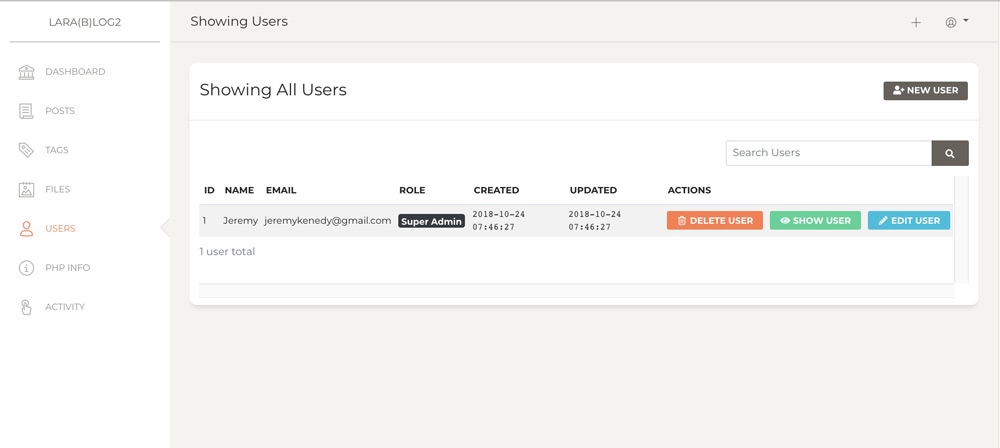The width and height of the screenshot is (1000, 448).
Task: Open PHP Info from the sidebar
Action: click(x=68, y=268)
